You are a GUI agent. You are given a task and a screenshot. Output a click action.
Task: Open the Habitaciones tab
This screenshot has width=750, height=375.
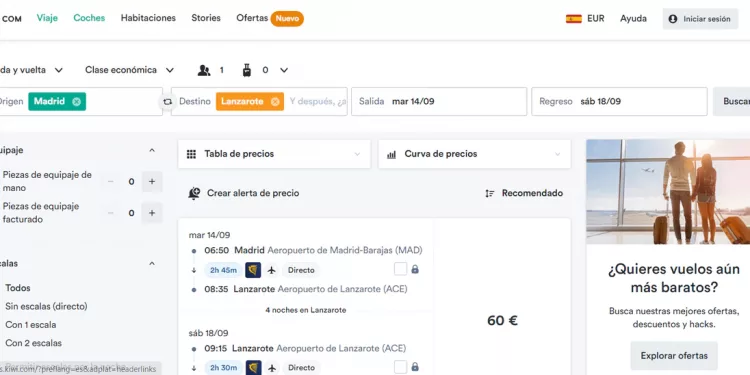click(148, 18)
